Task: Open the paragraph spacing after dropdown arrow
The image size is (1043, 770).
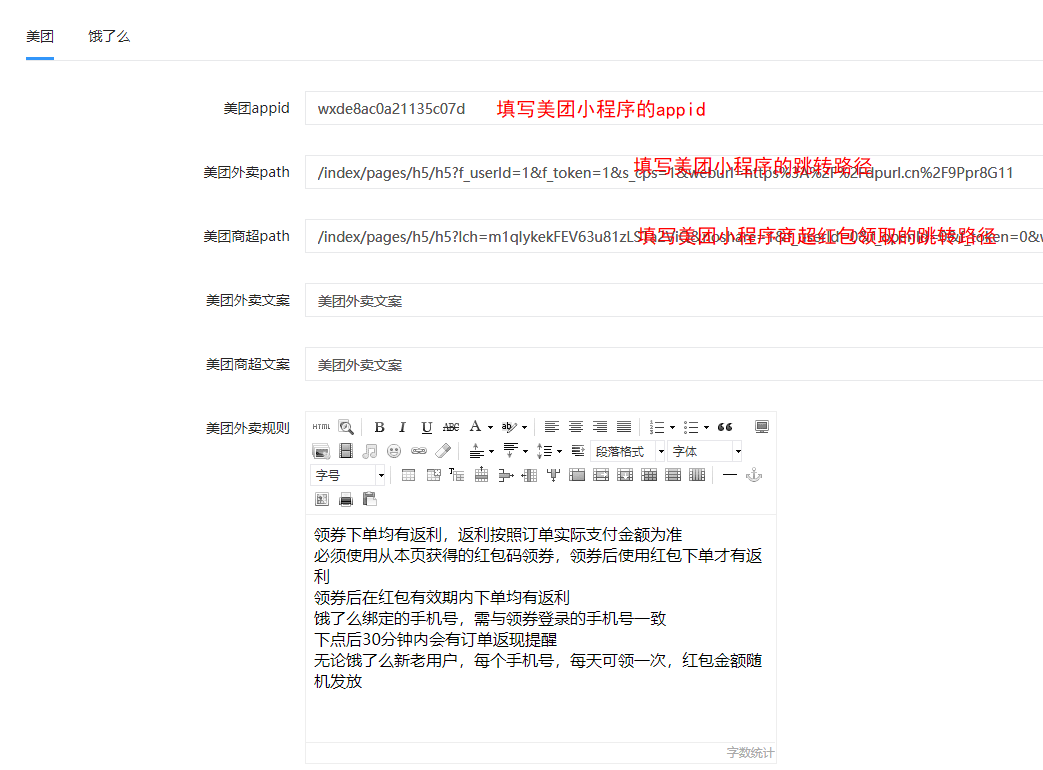Action: point(525,451)
